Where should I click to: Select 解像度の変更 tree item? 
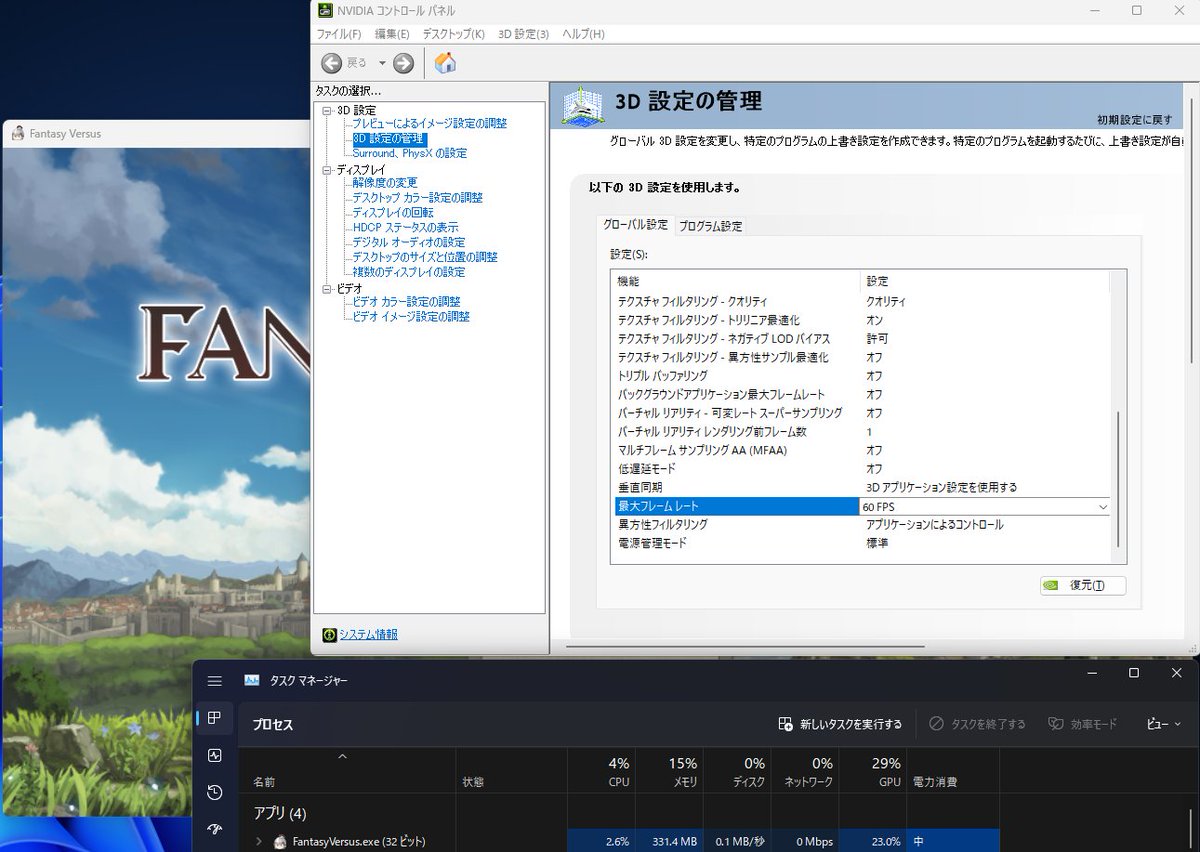click(x=385, y=183)
